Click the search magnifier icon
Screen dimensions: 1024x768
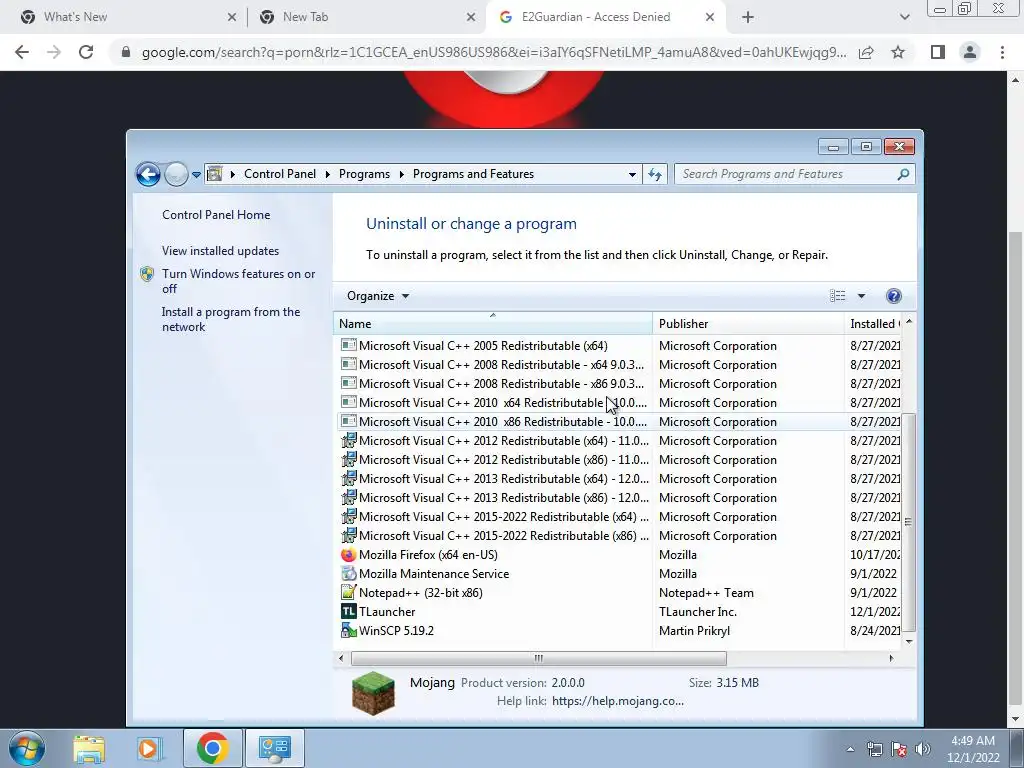coord(903,174)
